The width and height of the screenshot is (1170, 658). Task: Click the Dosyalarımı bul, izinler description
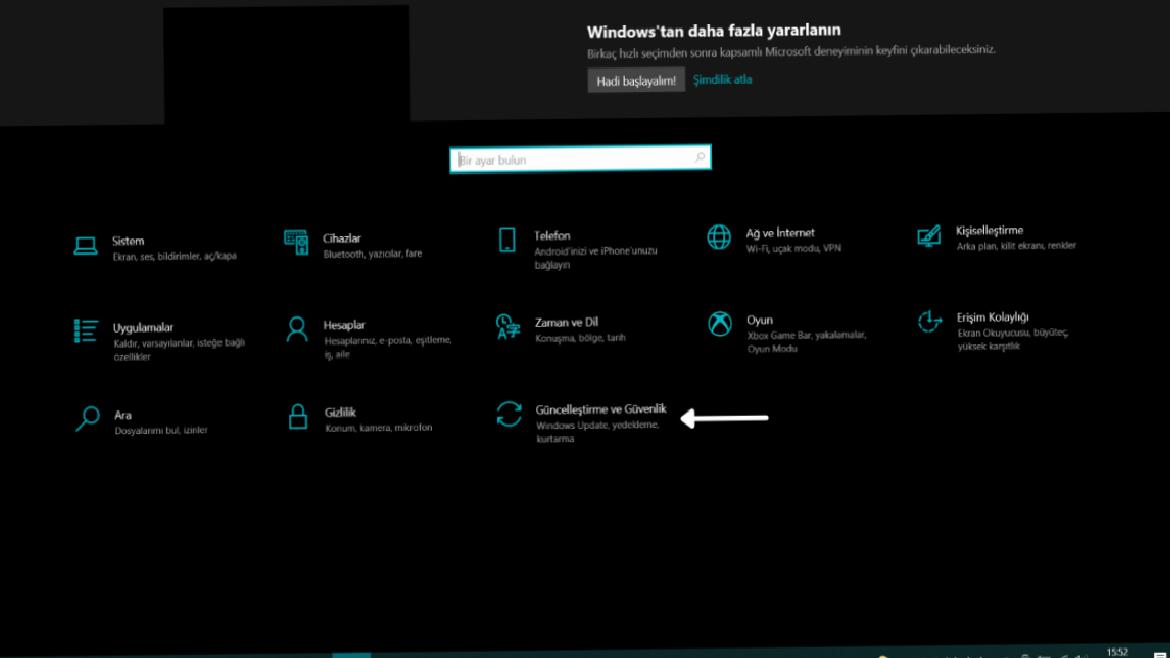pyautogui.click(x=161, y=430)
